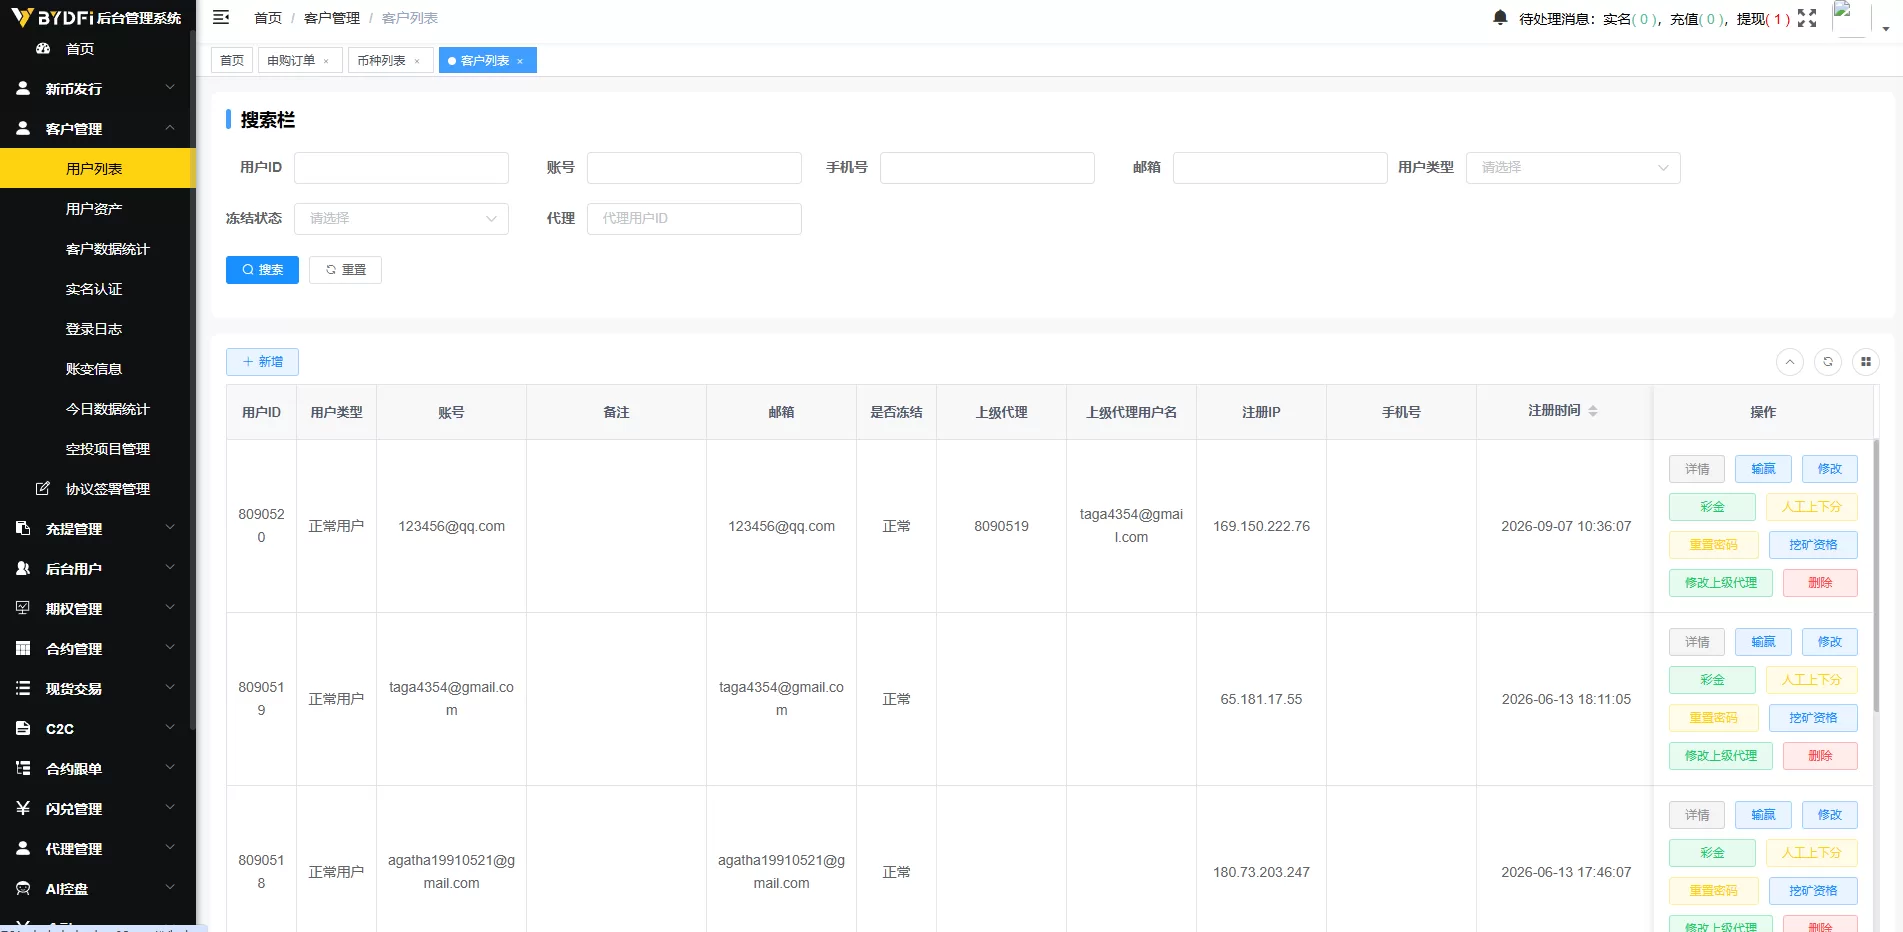Click 删除 for user 123456@qq.com
1903x932 pixels.
pos(1820,583)
